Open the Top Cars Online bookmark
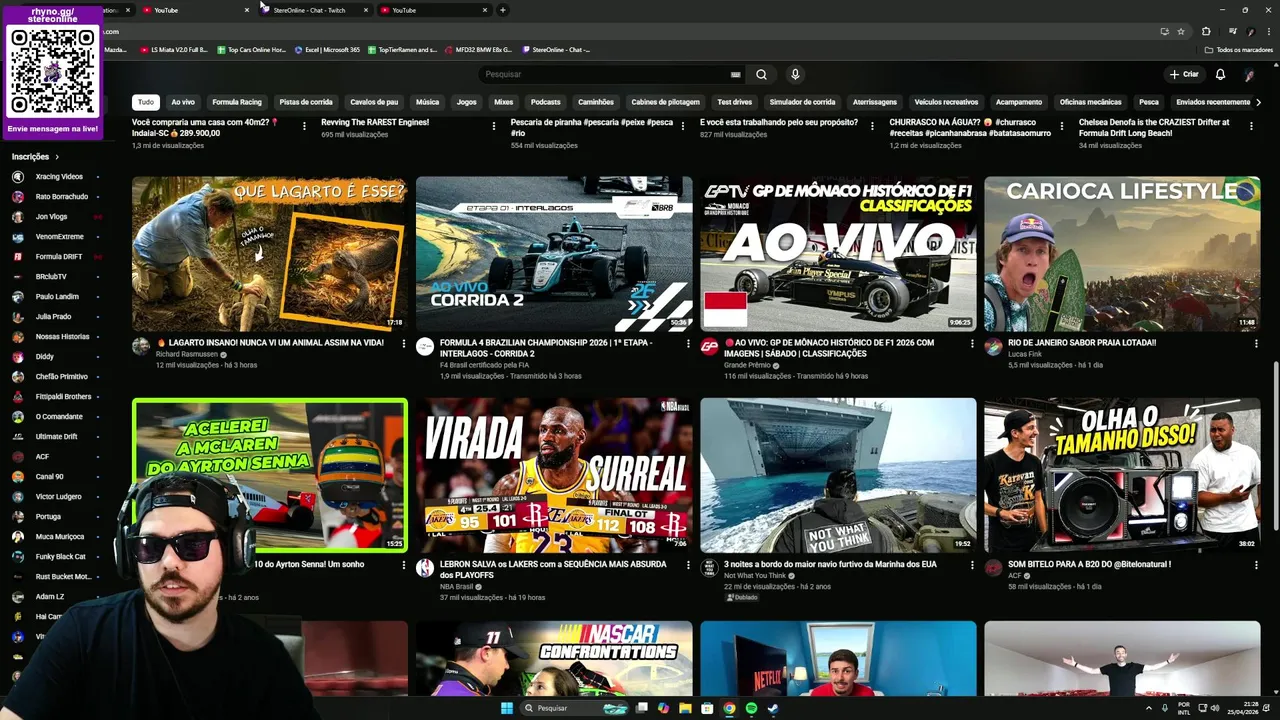 coord(251,50)
